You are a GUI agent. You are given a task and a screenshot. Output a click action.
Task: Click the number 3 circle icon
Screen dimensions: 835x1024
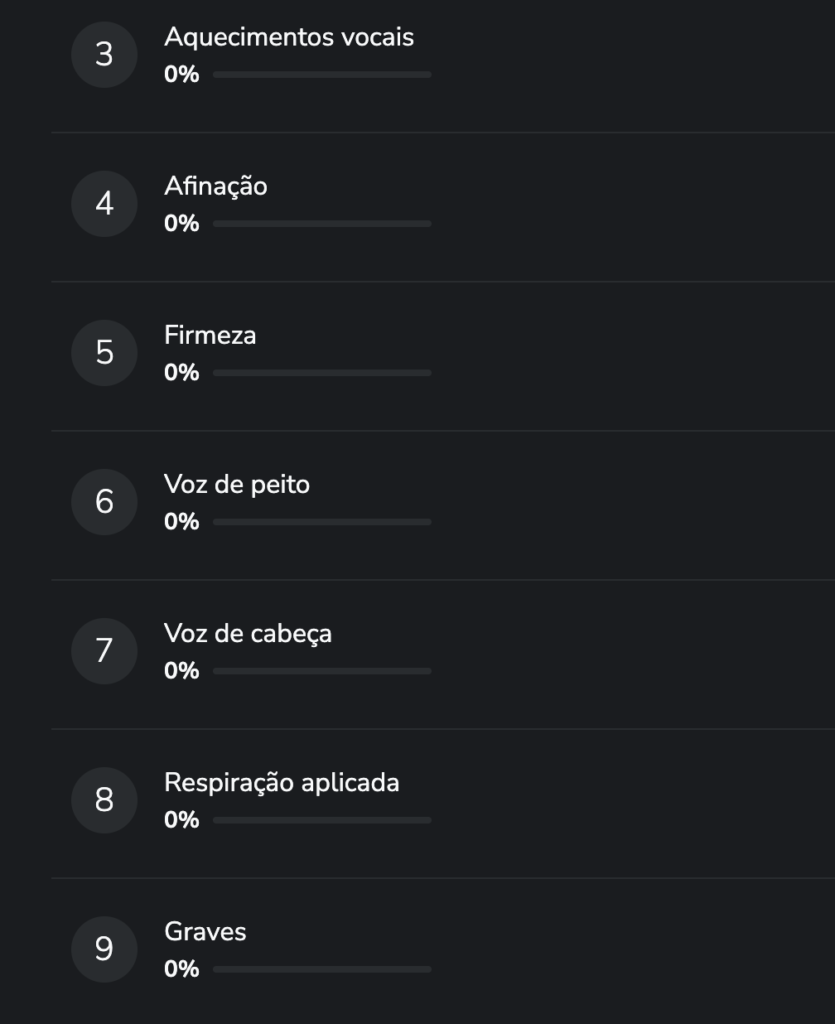104,55
